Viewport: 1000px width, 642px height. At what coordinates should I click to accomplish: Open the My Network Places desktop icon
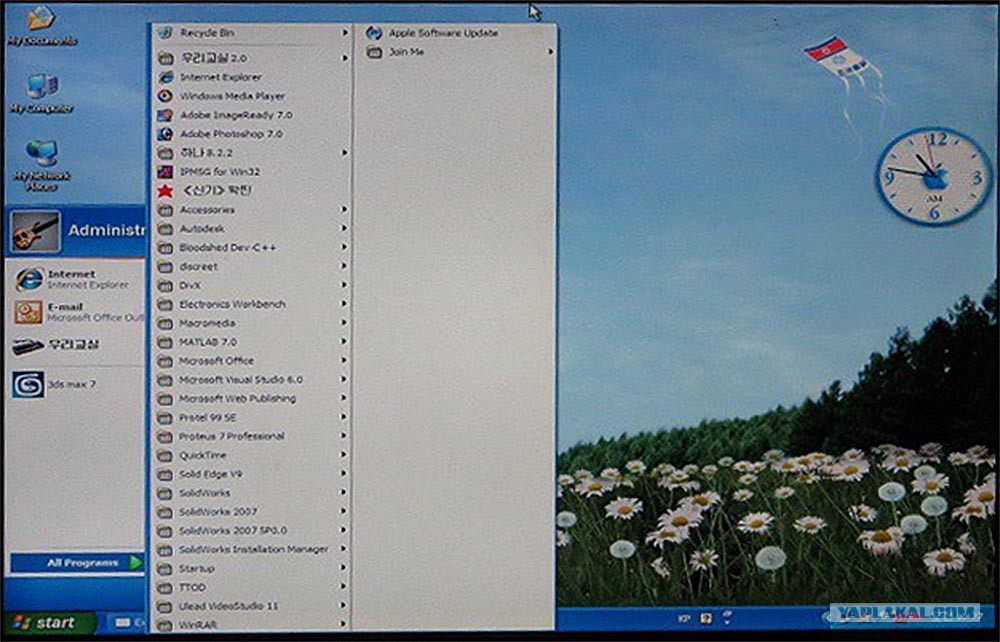(41, 165)
